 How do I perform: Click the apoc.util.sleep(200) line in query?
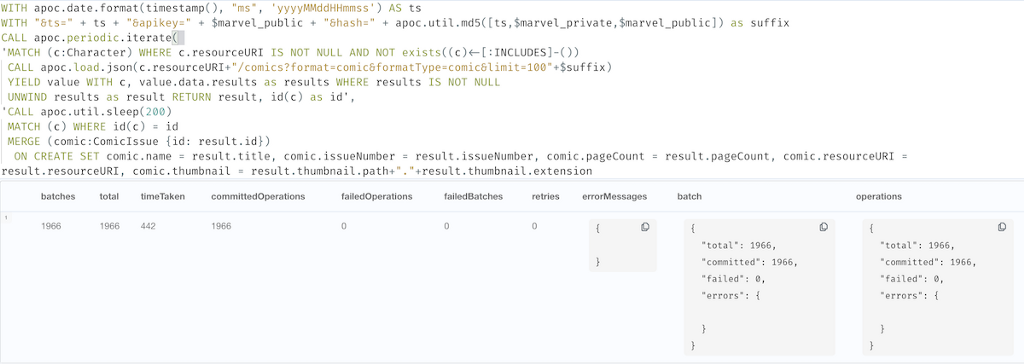pos(87,111)
